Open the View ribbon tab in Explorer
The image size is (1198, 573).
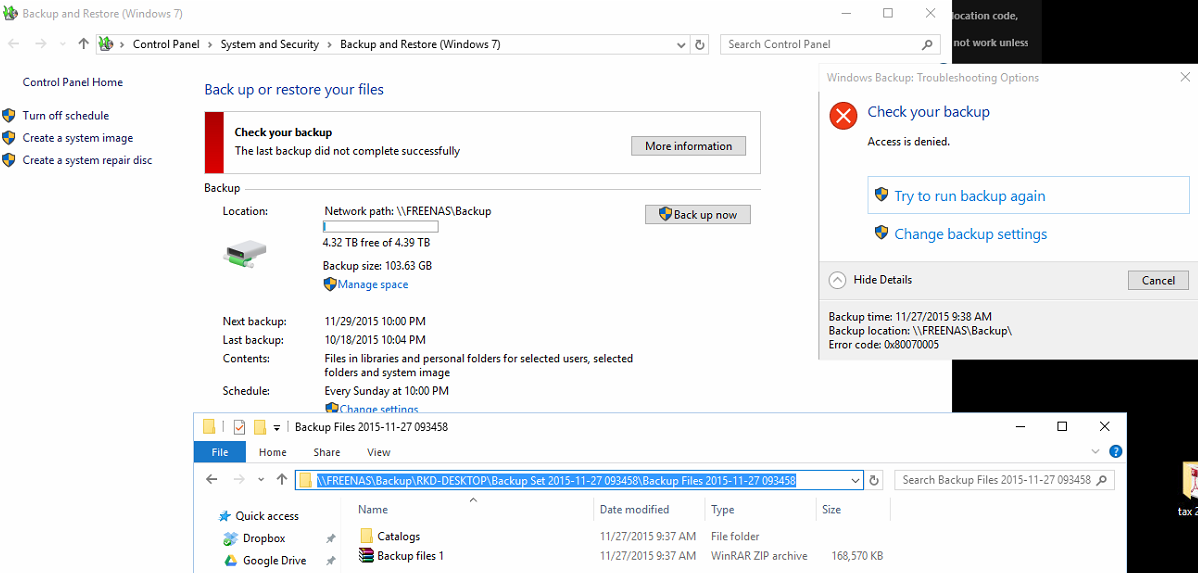coord(378,452)
